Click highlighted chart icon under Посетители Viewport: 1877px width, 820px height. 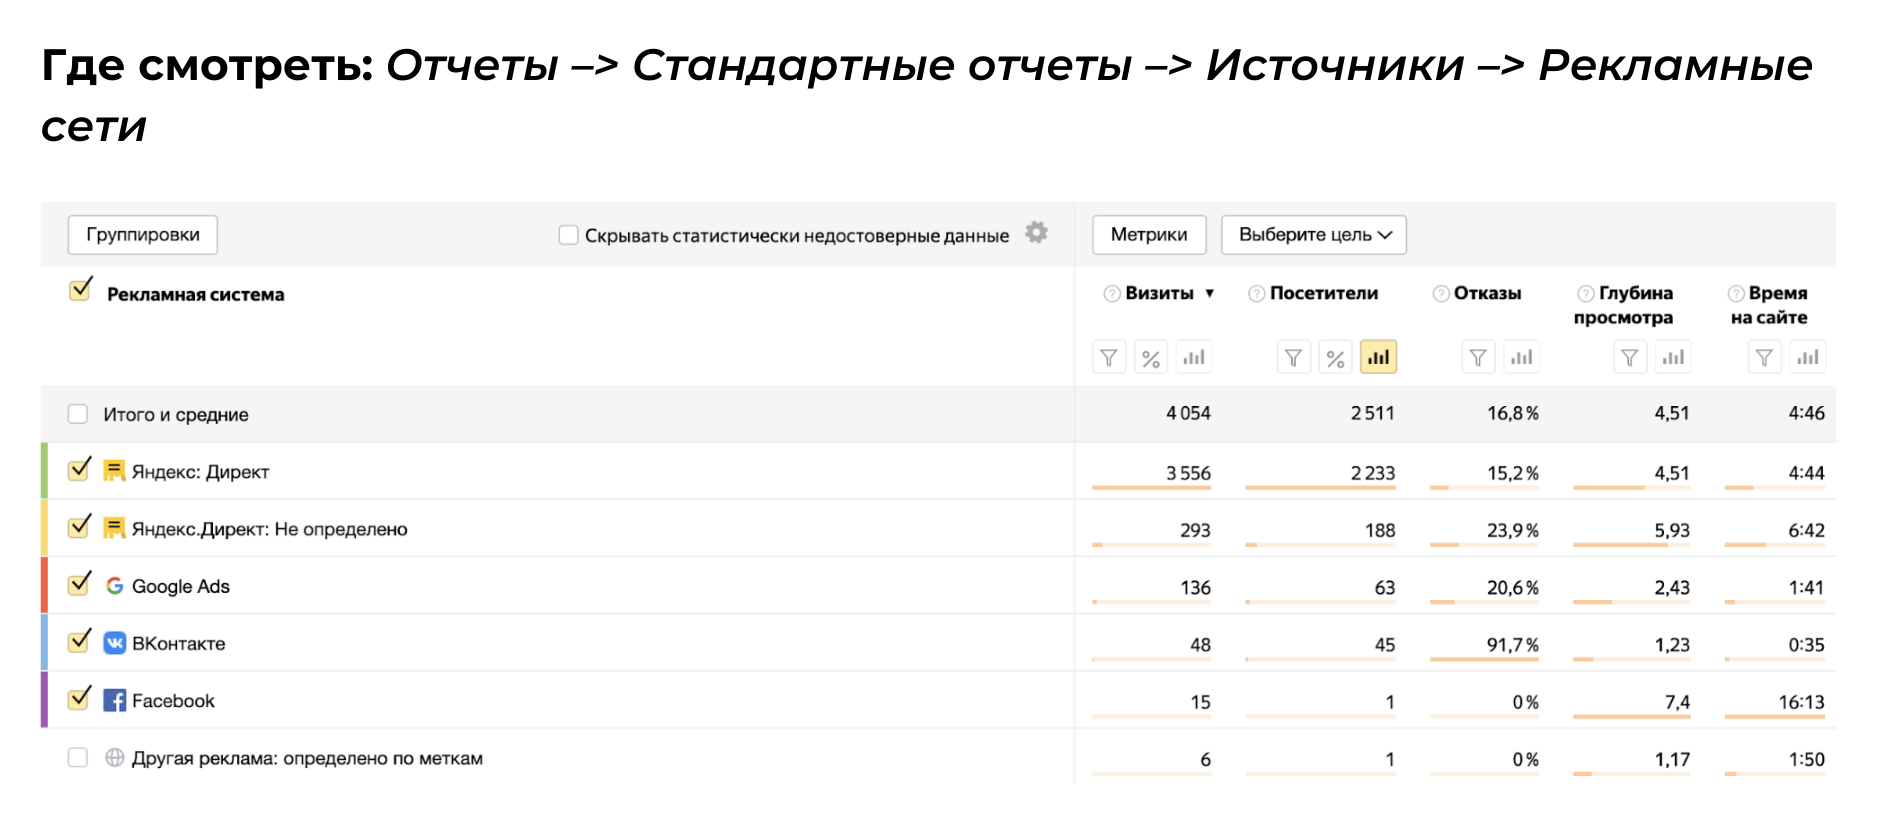(1377, 358)
